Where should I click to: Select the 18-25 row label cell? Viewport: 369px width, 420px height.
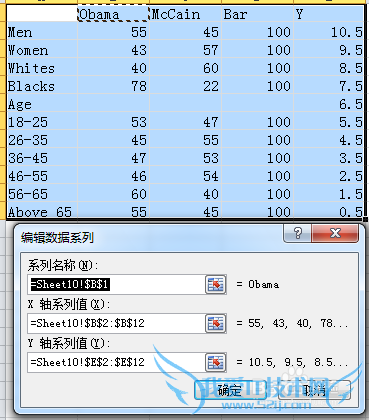click(x=42, y=122)
